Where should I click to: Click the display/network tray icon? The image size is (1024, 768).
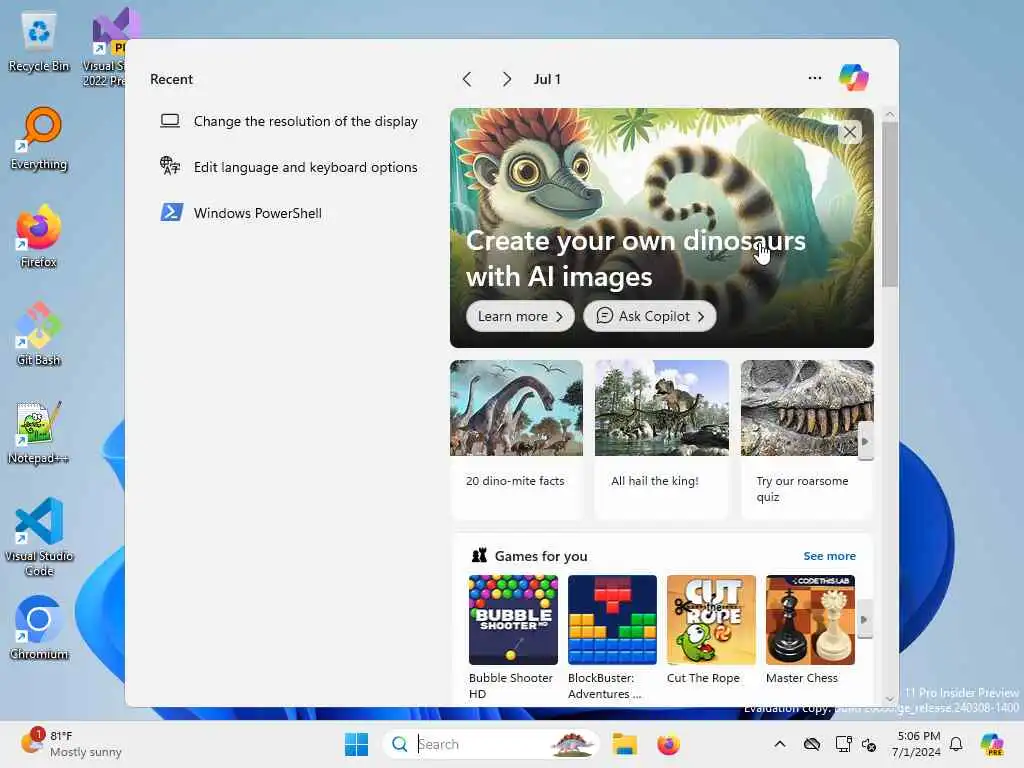(843, 744)
